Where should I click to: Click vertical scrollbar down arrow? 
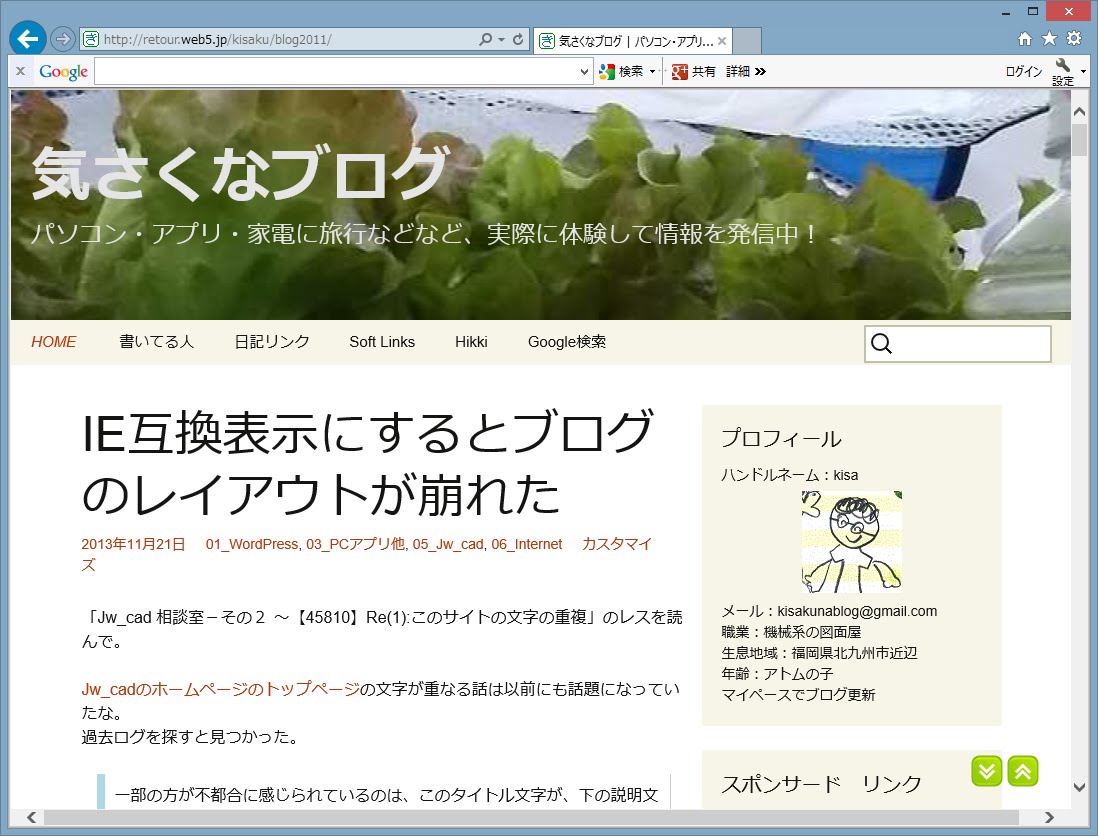1079,787
